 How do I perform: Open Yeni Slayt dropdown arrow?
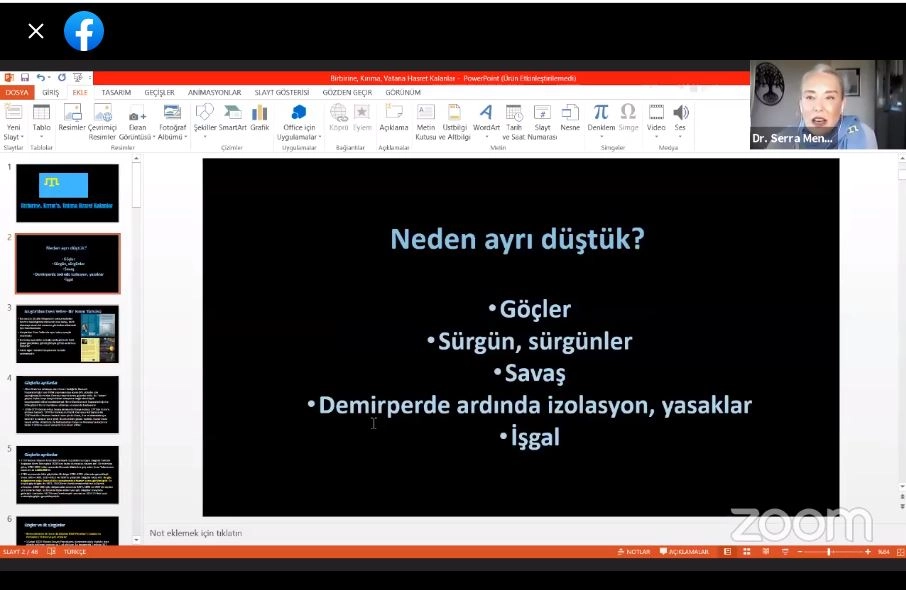click(x=13, y=136)
